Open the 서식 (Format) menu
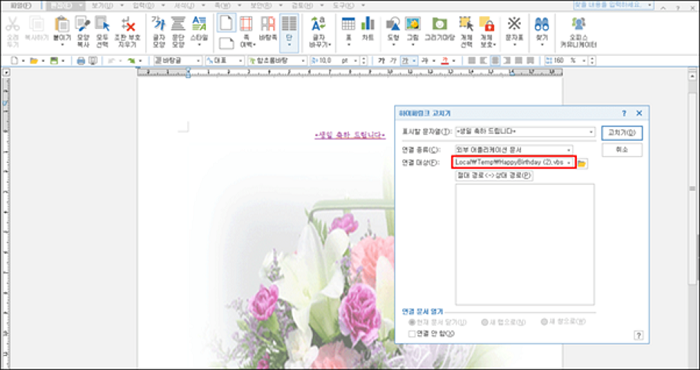The height and width of the screenshot is (370, 700). (183, 5)
